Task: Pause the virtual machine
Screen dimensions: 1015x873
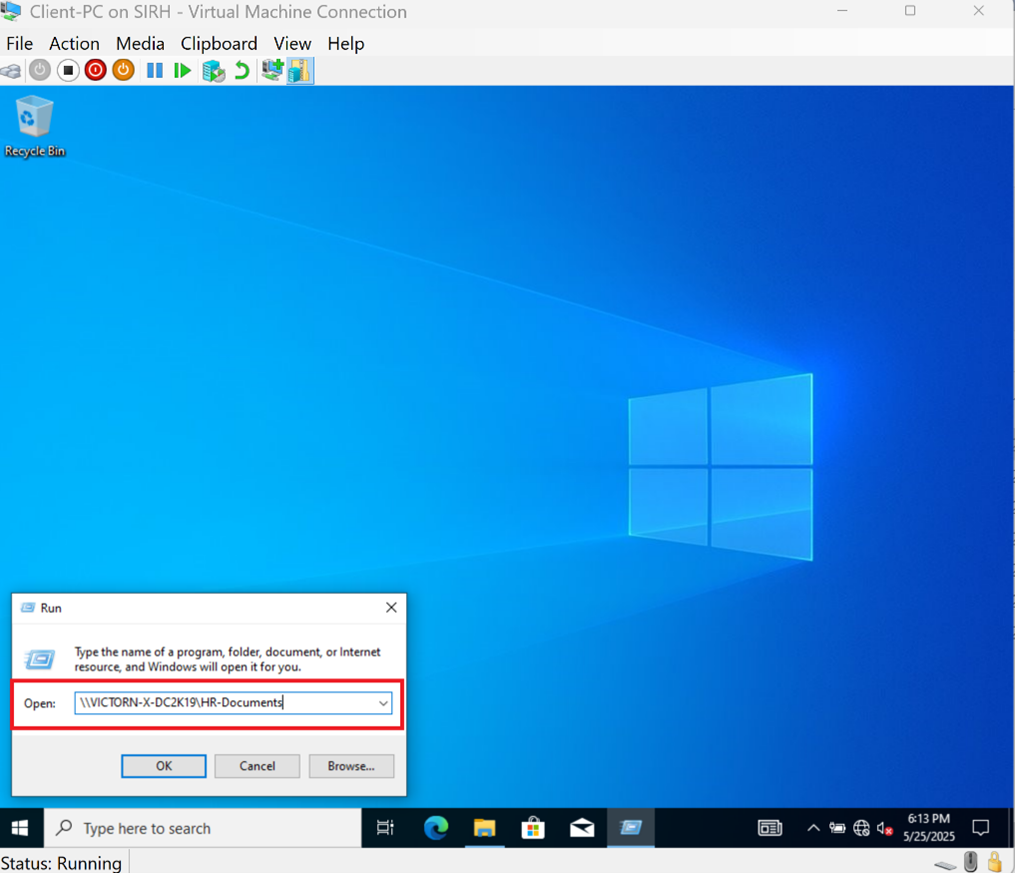Action: (154, 70)
